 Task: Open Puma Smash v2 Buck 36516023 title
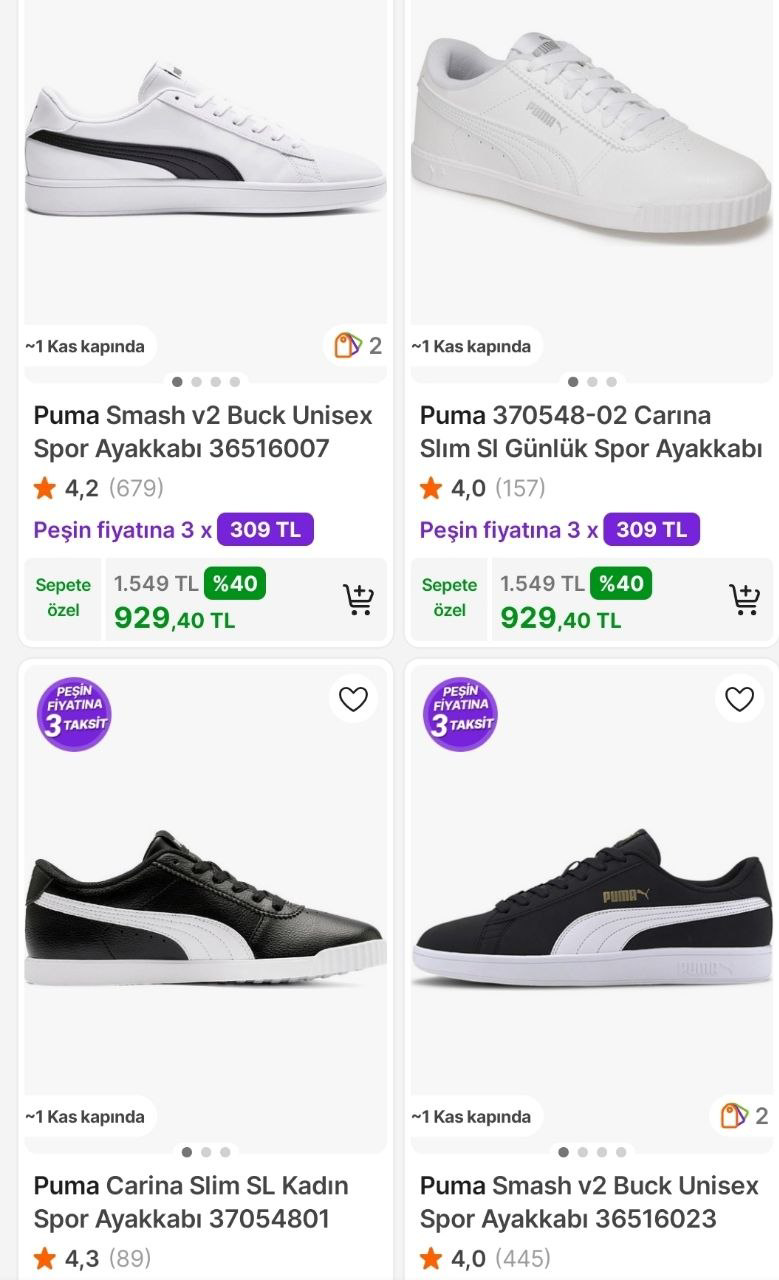(x=589, y=1202)
